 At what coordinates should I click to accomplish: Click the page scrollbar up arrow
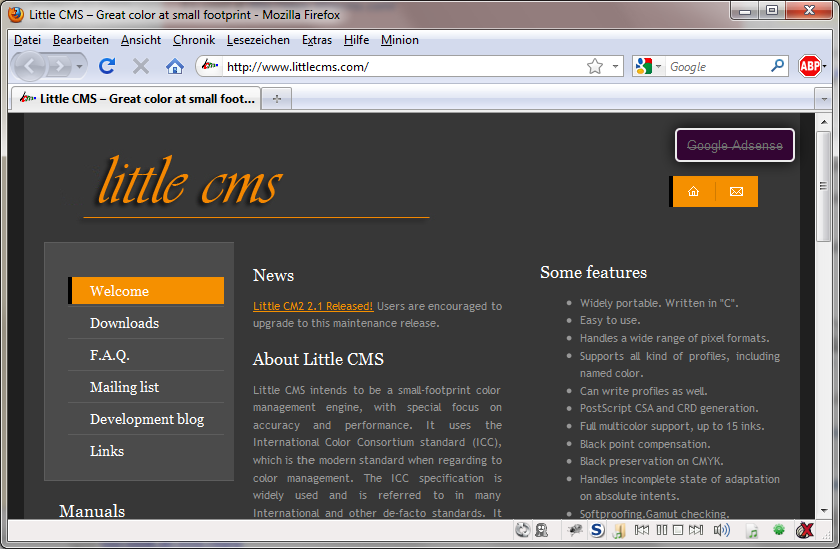click(x=823, y=122)
